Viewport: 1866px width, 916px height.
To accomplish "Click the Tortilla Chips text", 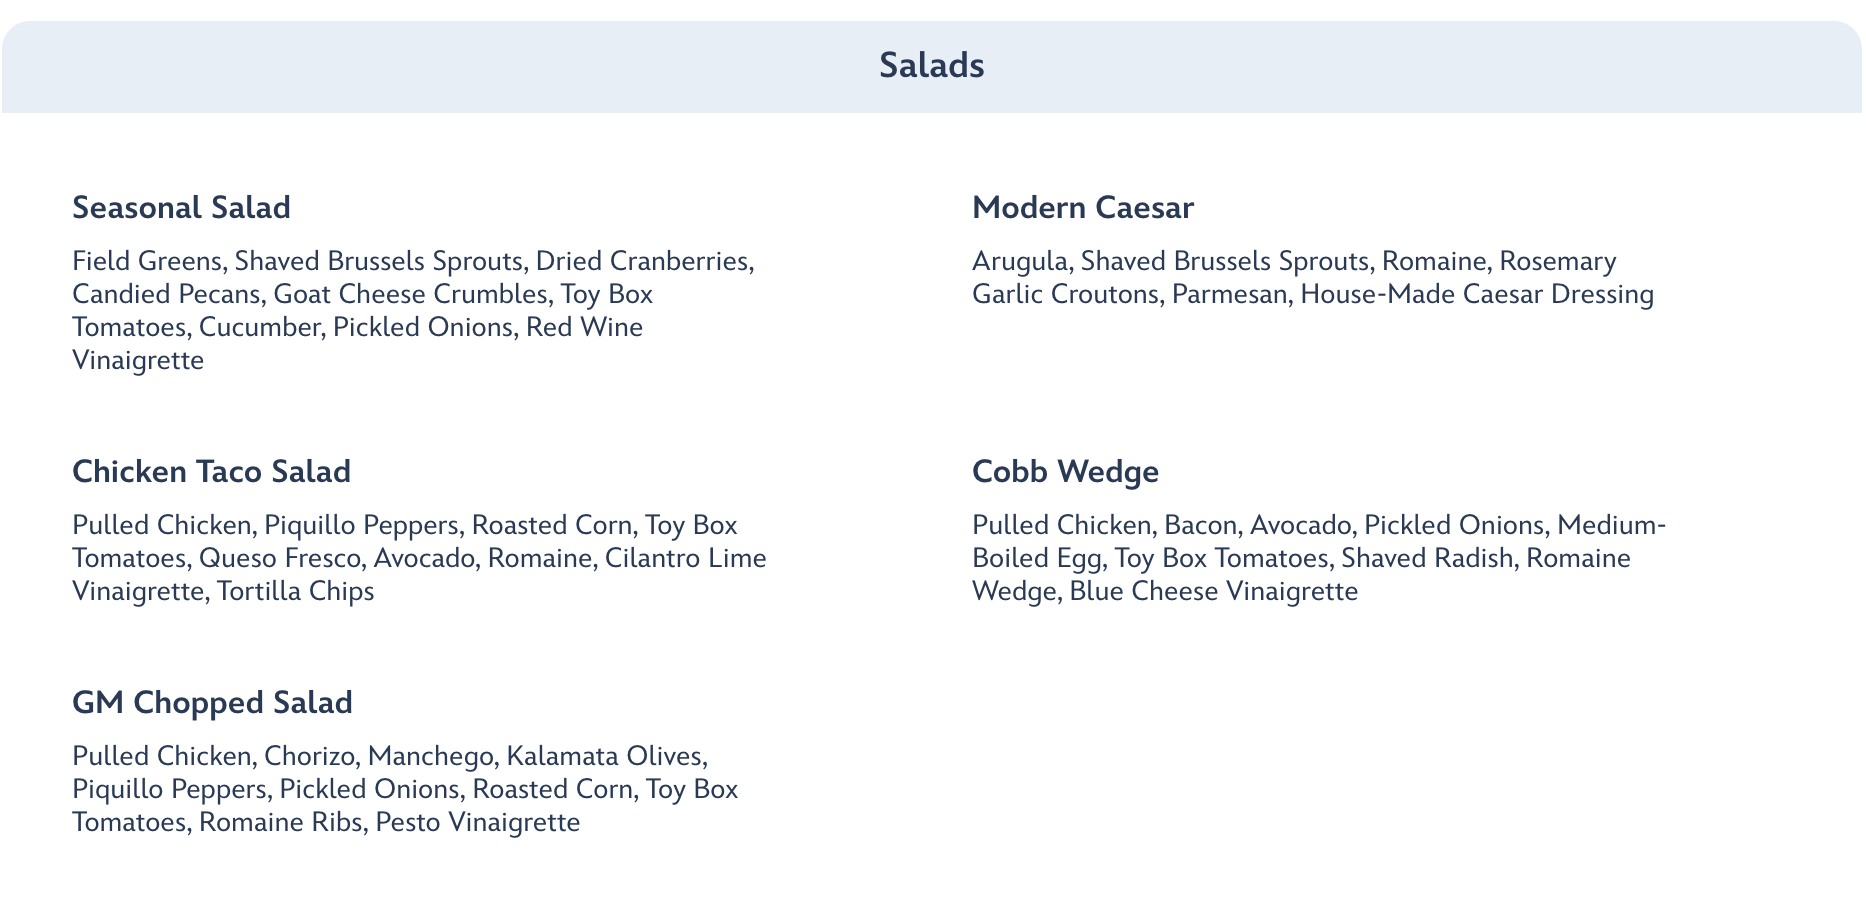I will click(x=295, y=591).
